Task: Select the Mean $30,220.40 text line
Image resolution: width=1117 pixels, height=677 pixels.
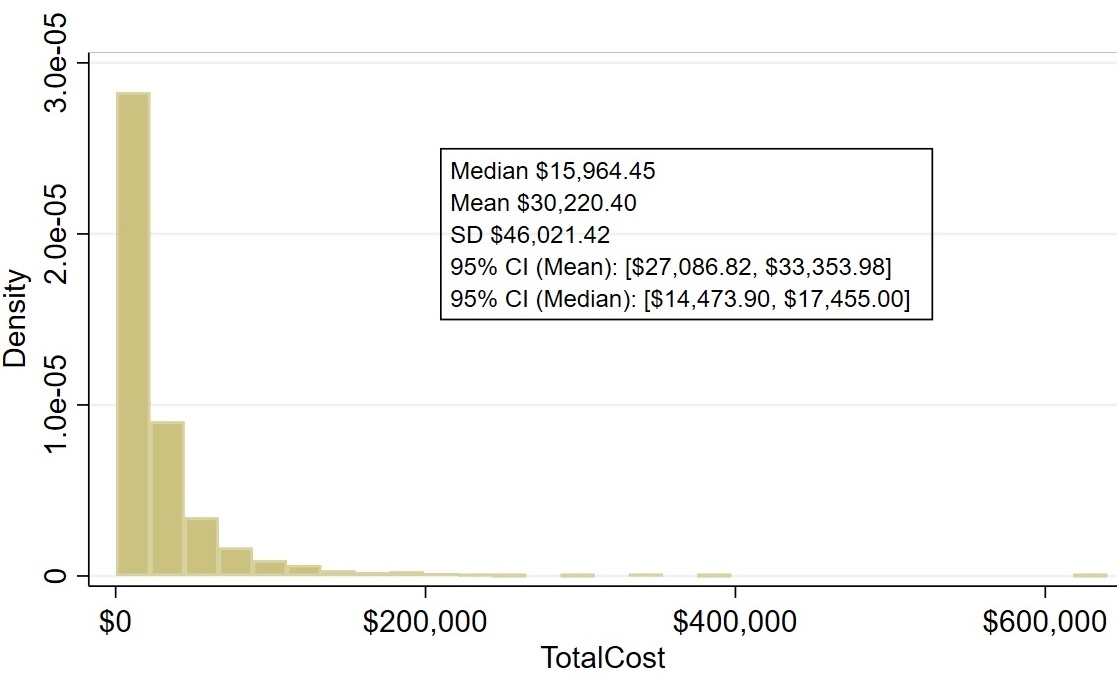Action: (543, 203)
